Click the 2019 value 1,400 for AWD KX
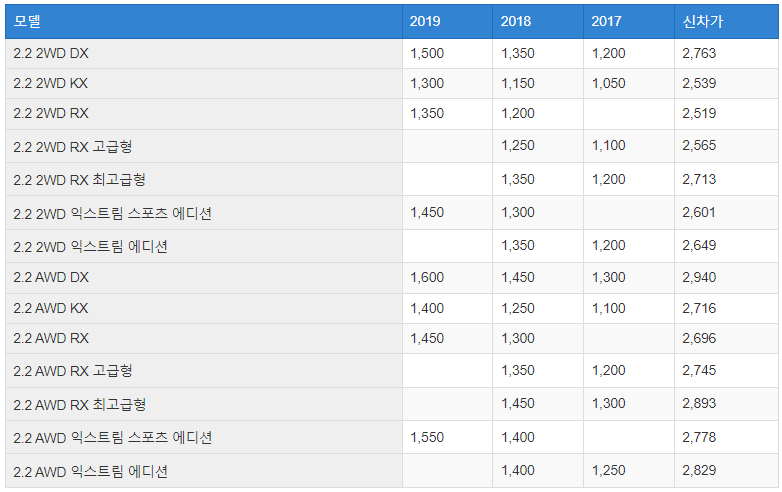This screenshot has width=782, height=492. point(427,308)
